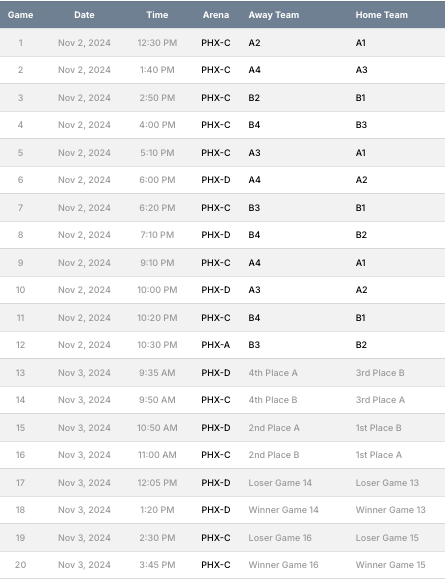Select away team A2 in game 1
The width and height of the screenshot is (445, 580).
(x=254, y=43)
